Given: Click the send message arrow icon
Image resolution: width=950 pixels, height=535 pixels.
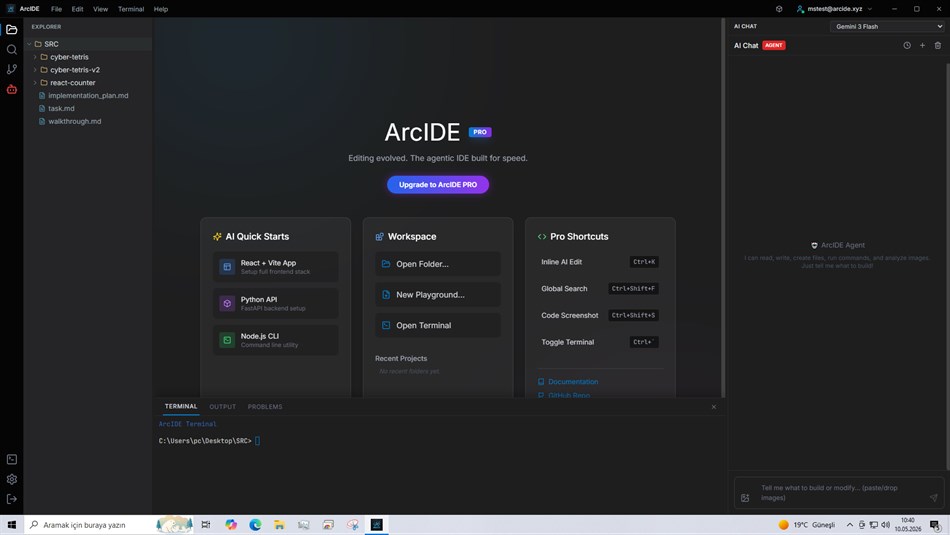Looking at the screenshot, I should (x=933, y=497).
